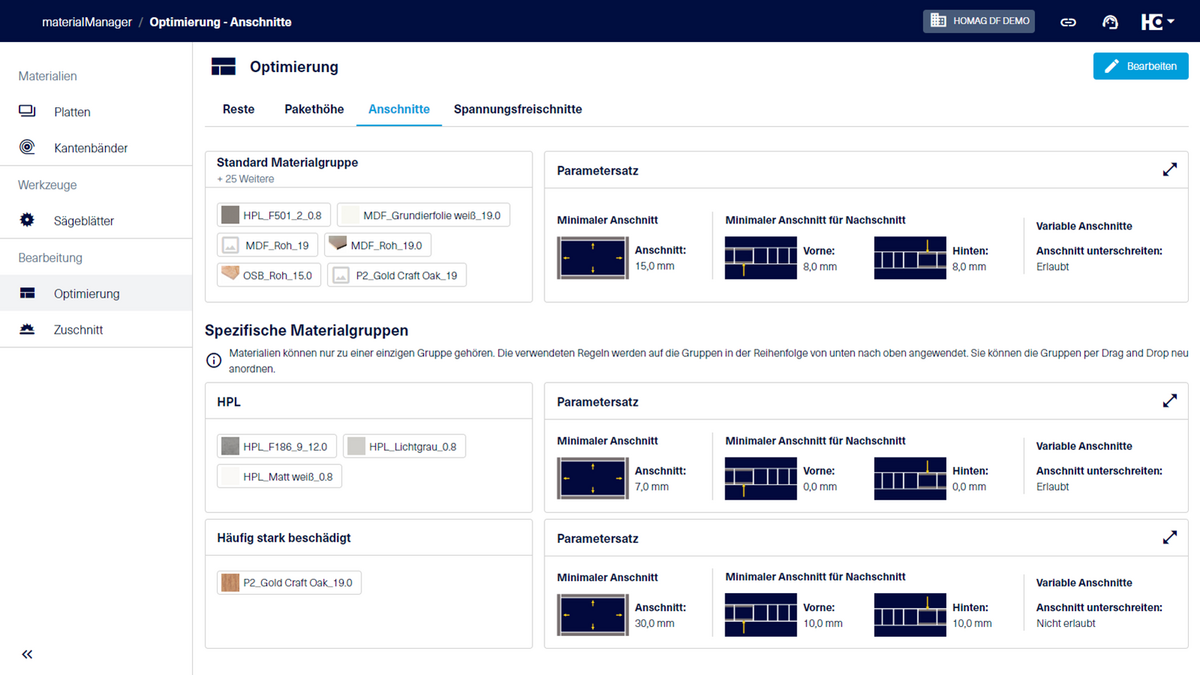Screen dimensions: 1200x675
Task: Expand the Standard Materialgruppe Parametersatz panel
Action: 1169,169
